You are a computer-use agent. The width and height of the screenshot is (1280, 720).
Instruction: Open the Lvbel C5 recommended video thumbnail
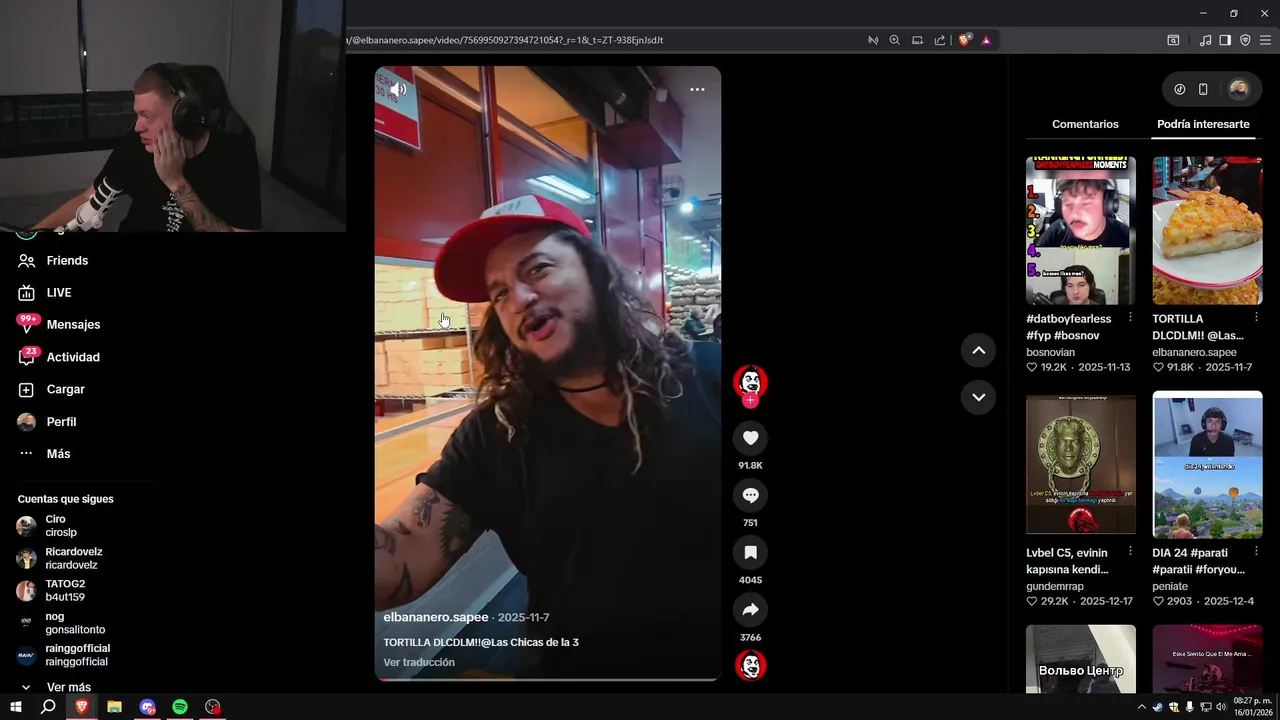click(x=1081, y=464)
